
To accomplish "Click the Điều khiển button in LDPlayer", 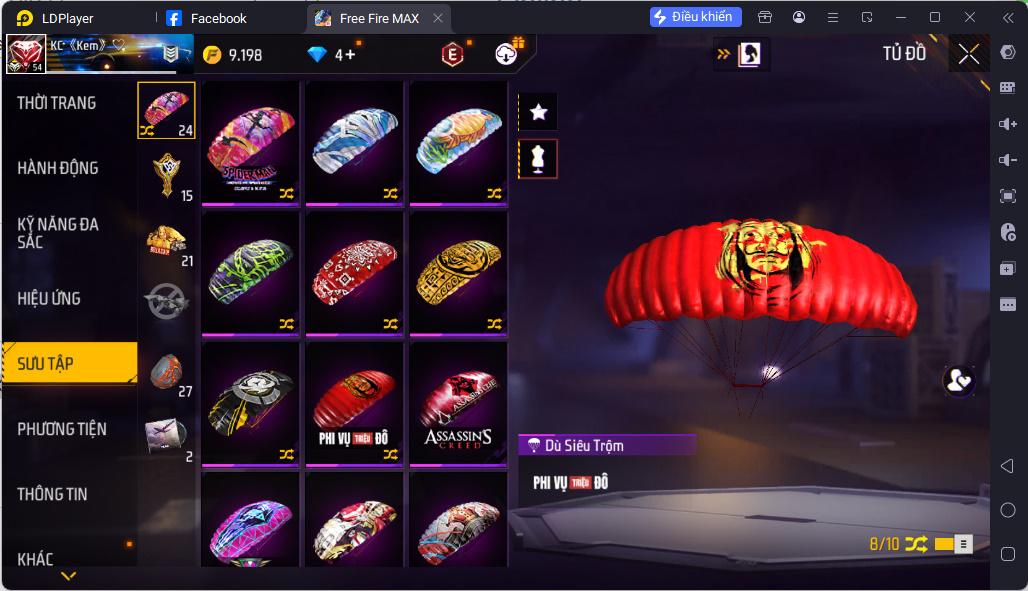I will [x=696, y=17].
